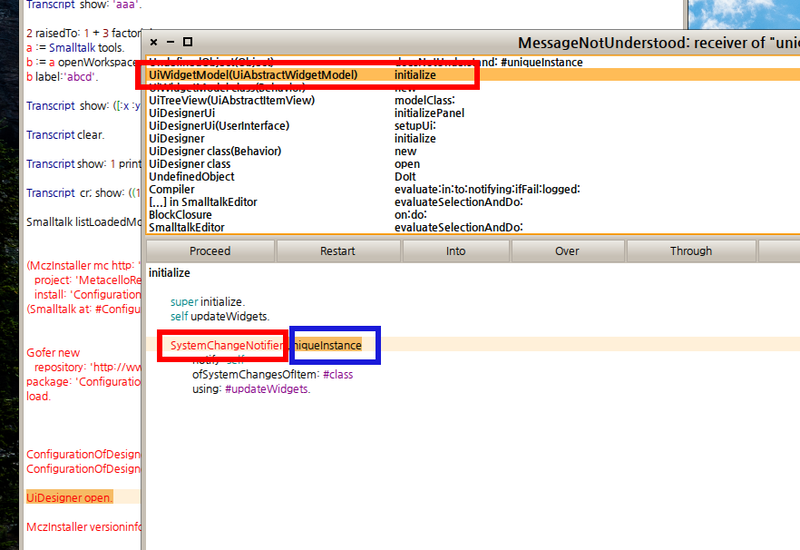Select the UiDesignerUi(UserInterface) setupUi: frame
Viewport: 800px width, 550px height.
pos(219,126)
